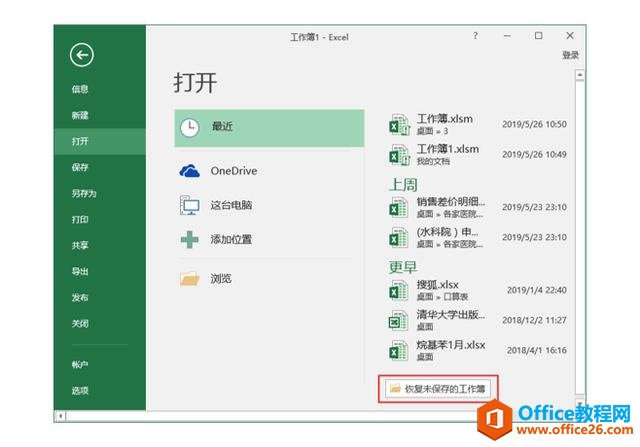Open recent file 搜狐.xlsx
Screen dimensions: 640x447
coord(478,290)
